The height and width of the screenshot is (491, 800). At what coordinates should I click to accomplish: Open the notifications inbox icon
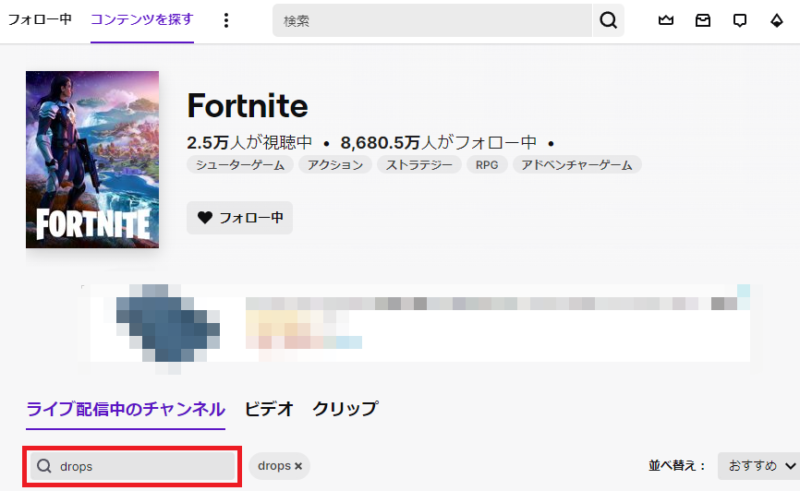[x=703, y=20]
